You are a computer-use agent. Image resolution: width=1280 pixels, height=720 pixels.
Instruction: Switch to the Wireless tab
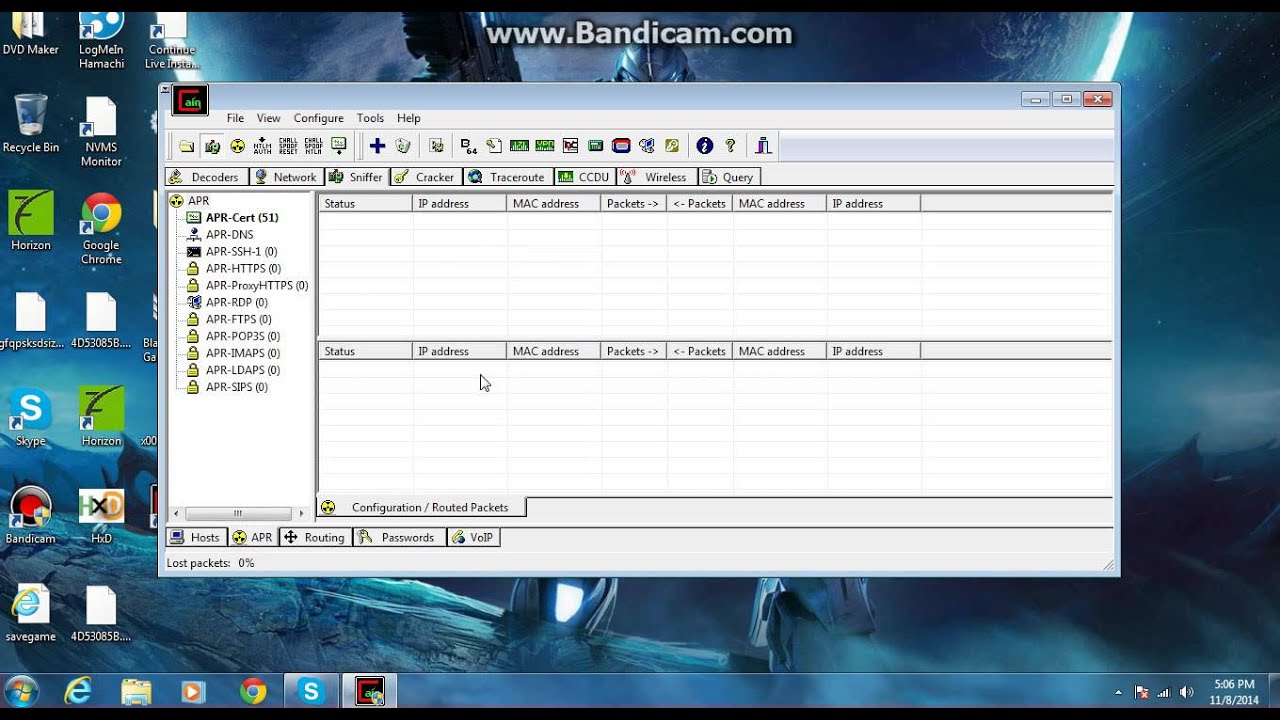(x=656, y=177)
